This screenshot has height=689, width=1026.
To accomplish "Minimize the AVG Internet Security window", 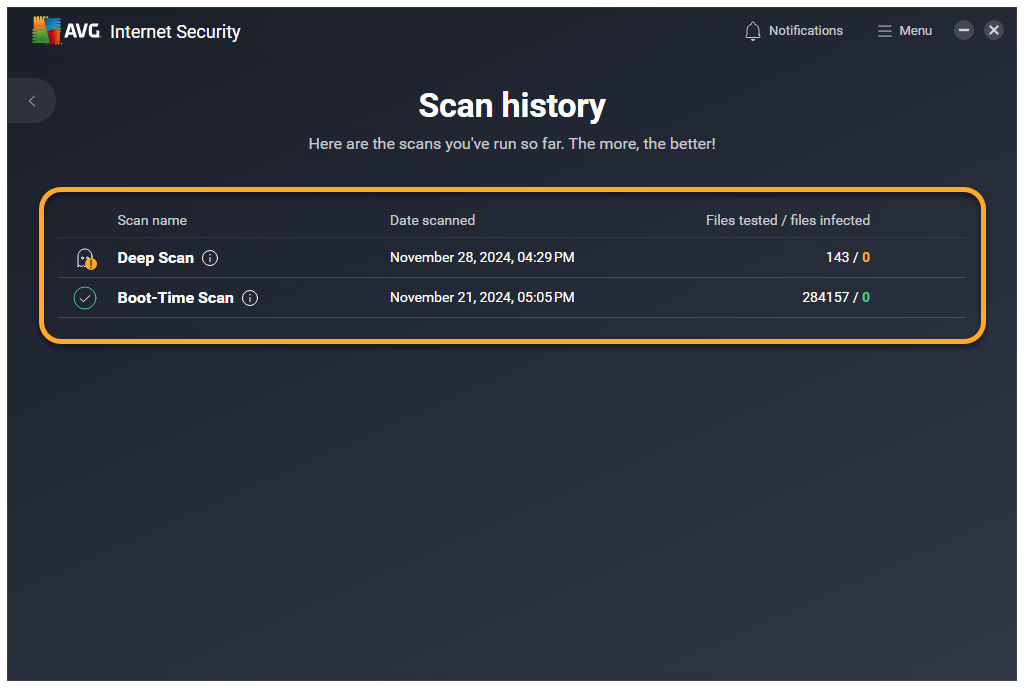I will pos(963,30).
